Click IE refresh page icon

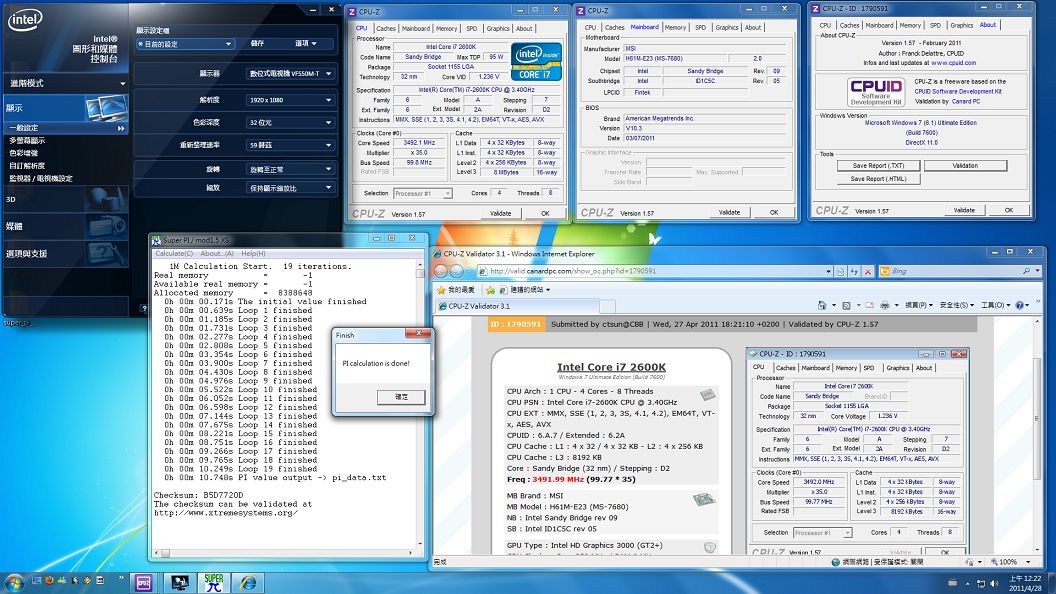click(854, 271)
